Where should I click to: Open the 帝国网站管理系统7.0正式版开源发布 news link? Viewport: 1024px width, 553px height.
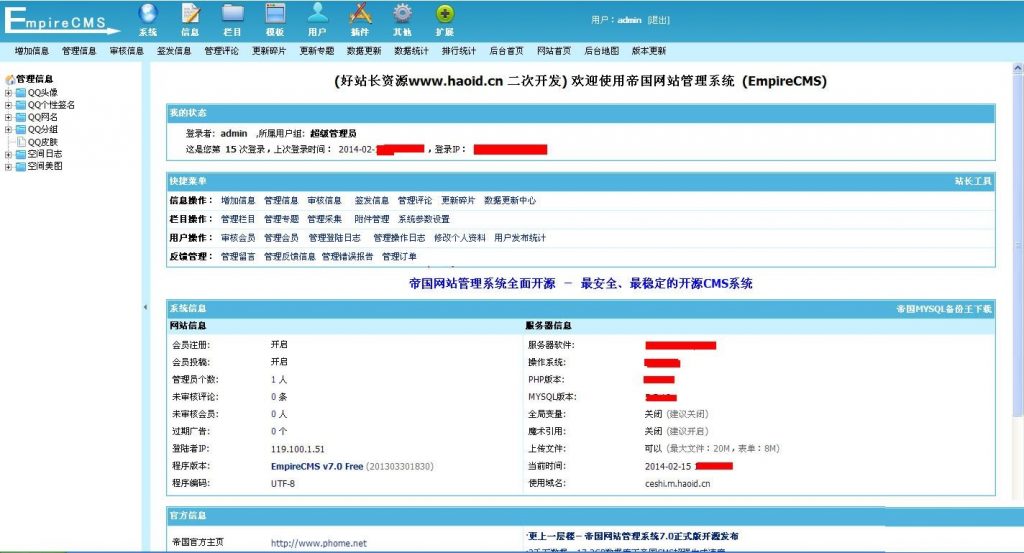tap(633, 536)
